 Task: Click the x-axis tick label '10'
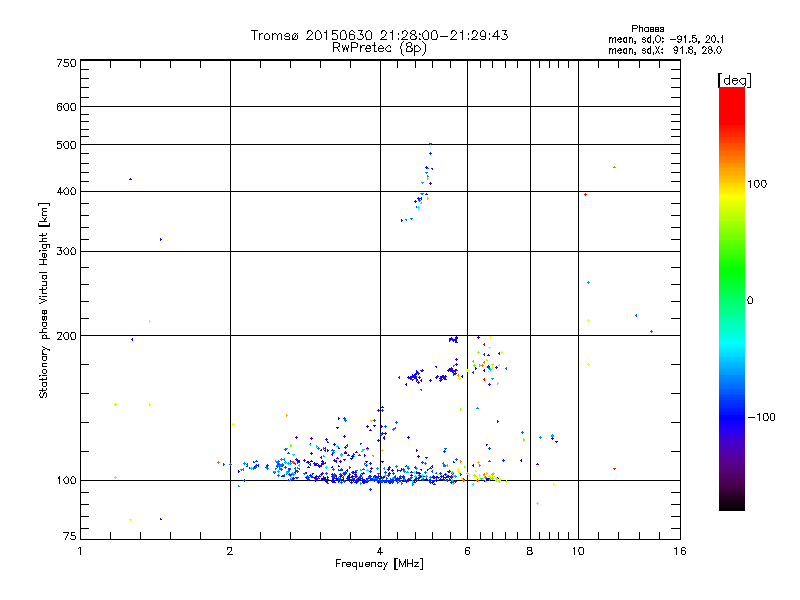pos(578,551)
